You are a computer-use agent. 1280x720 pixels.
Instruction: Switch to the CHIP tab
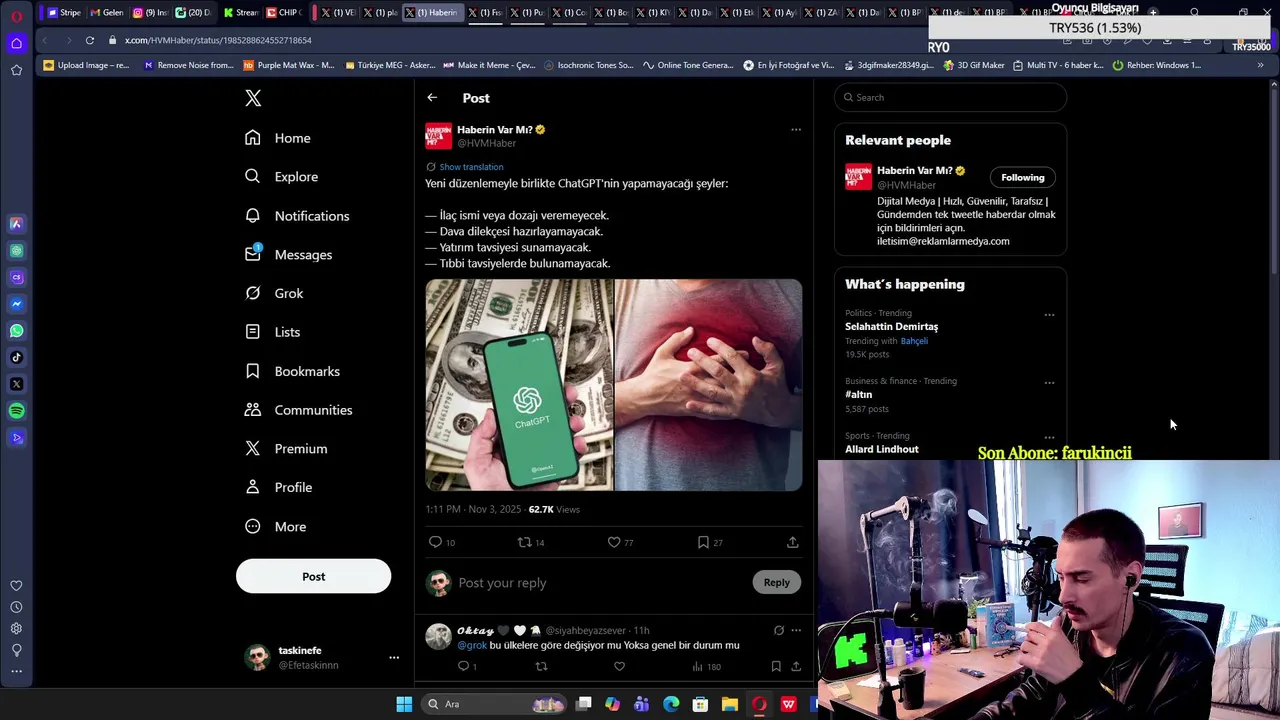click(283, 12)
